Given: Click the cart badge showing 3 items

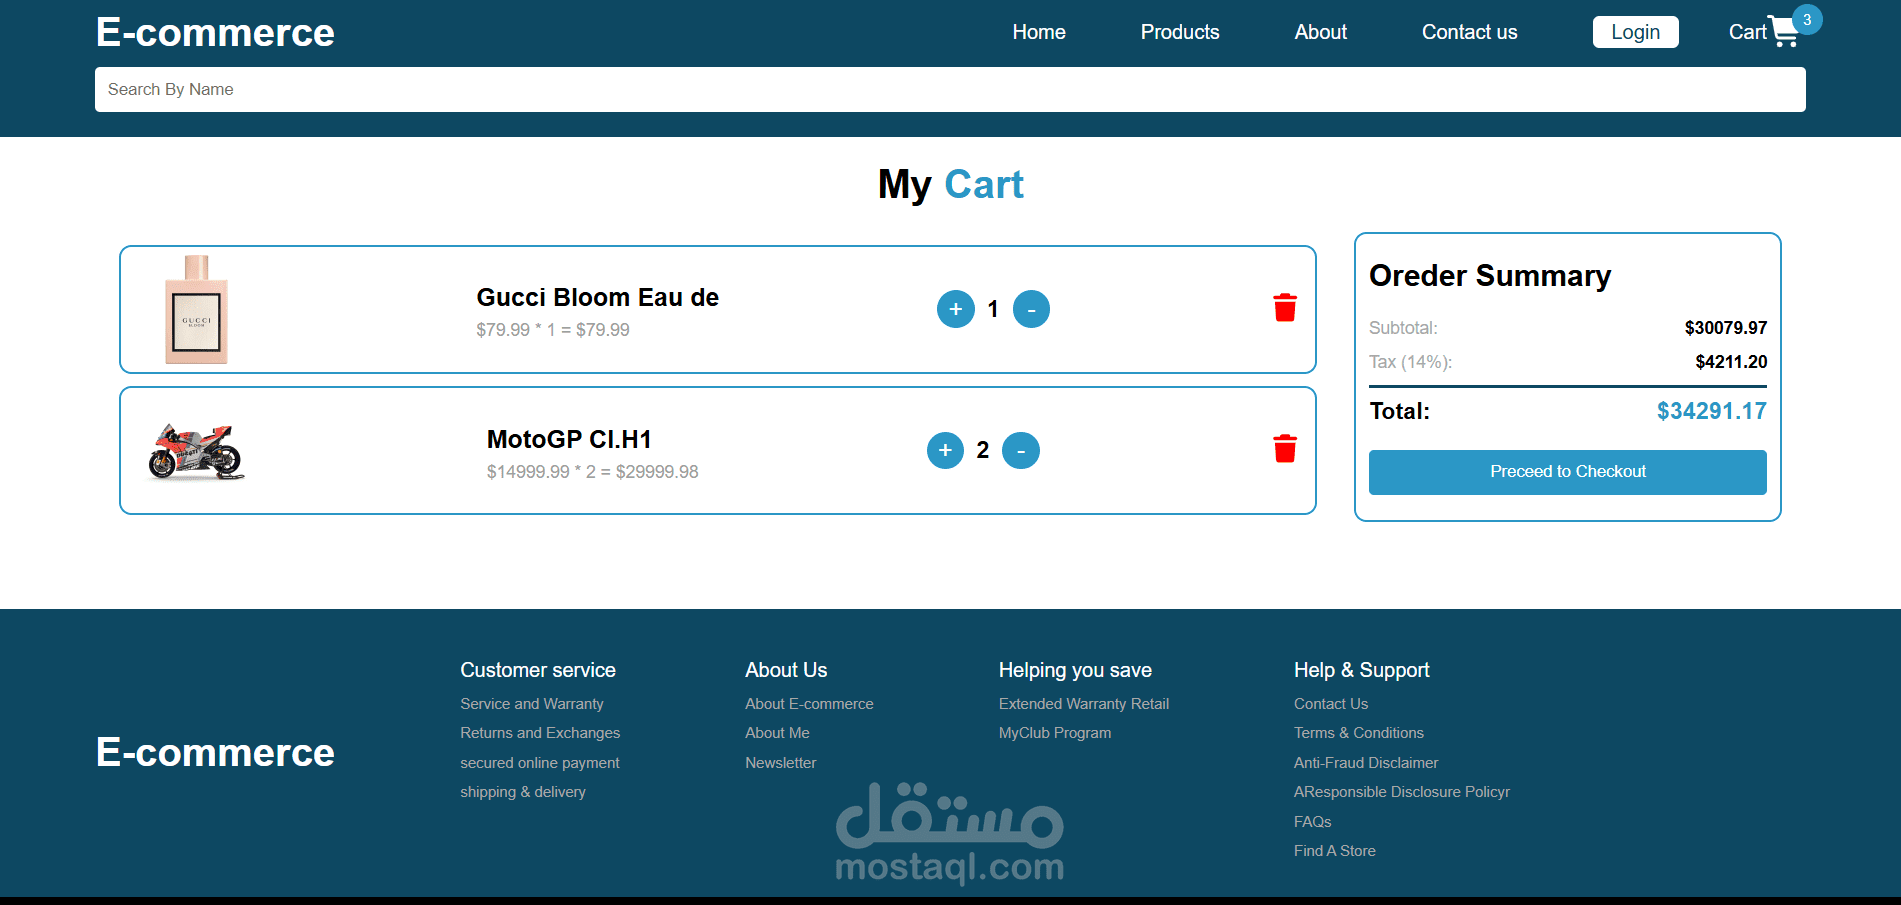Looking at the screenshot, I should (1807, 20).
